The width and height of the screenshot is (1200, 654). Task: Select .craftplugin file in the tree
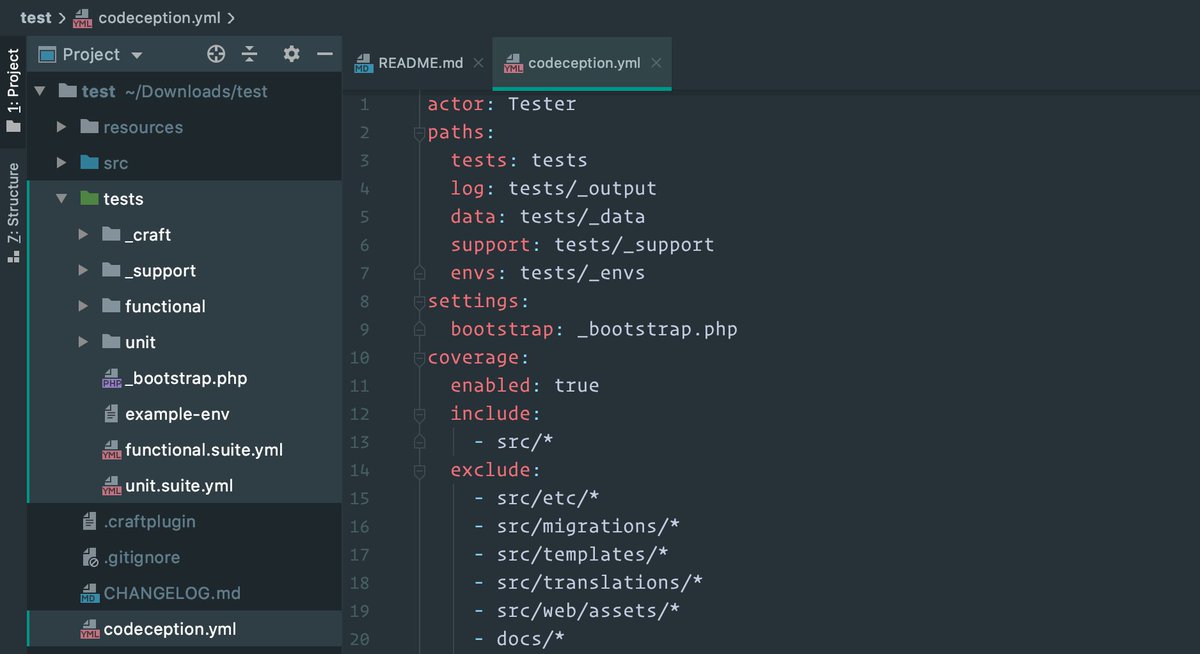(x=150, y=521)
